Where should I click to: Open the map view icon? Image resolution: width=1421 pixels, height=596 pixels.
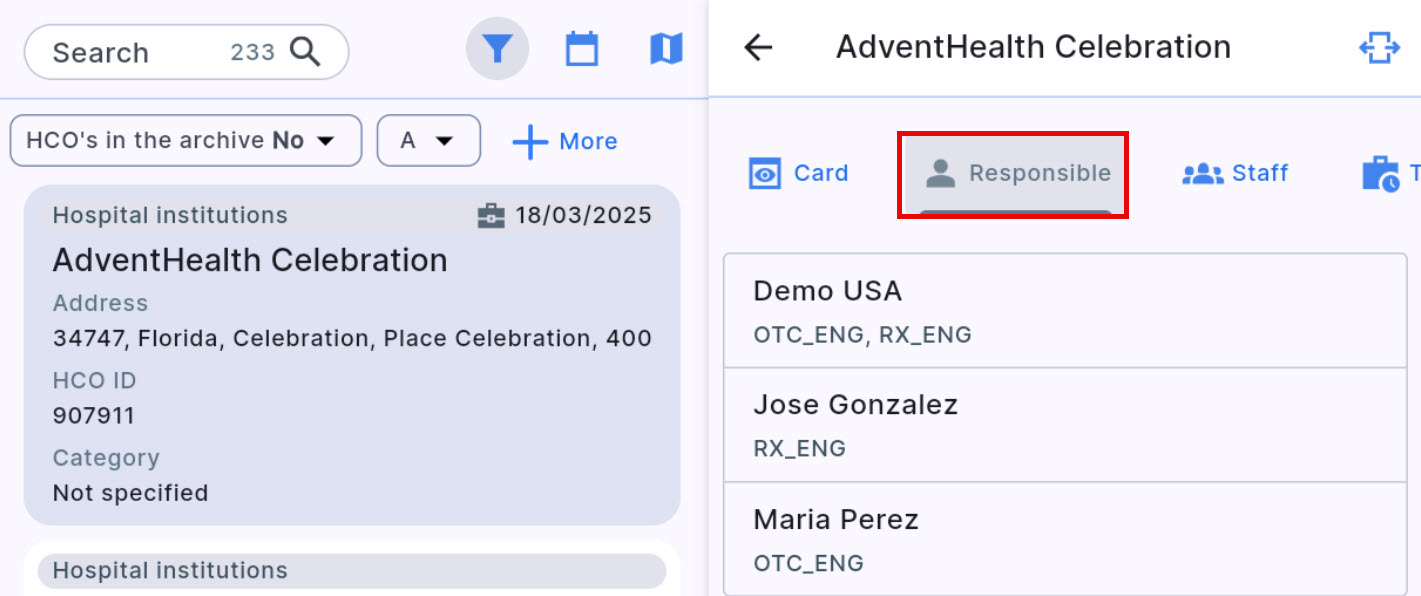[666, 49]
